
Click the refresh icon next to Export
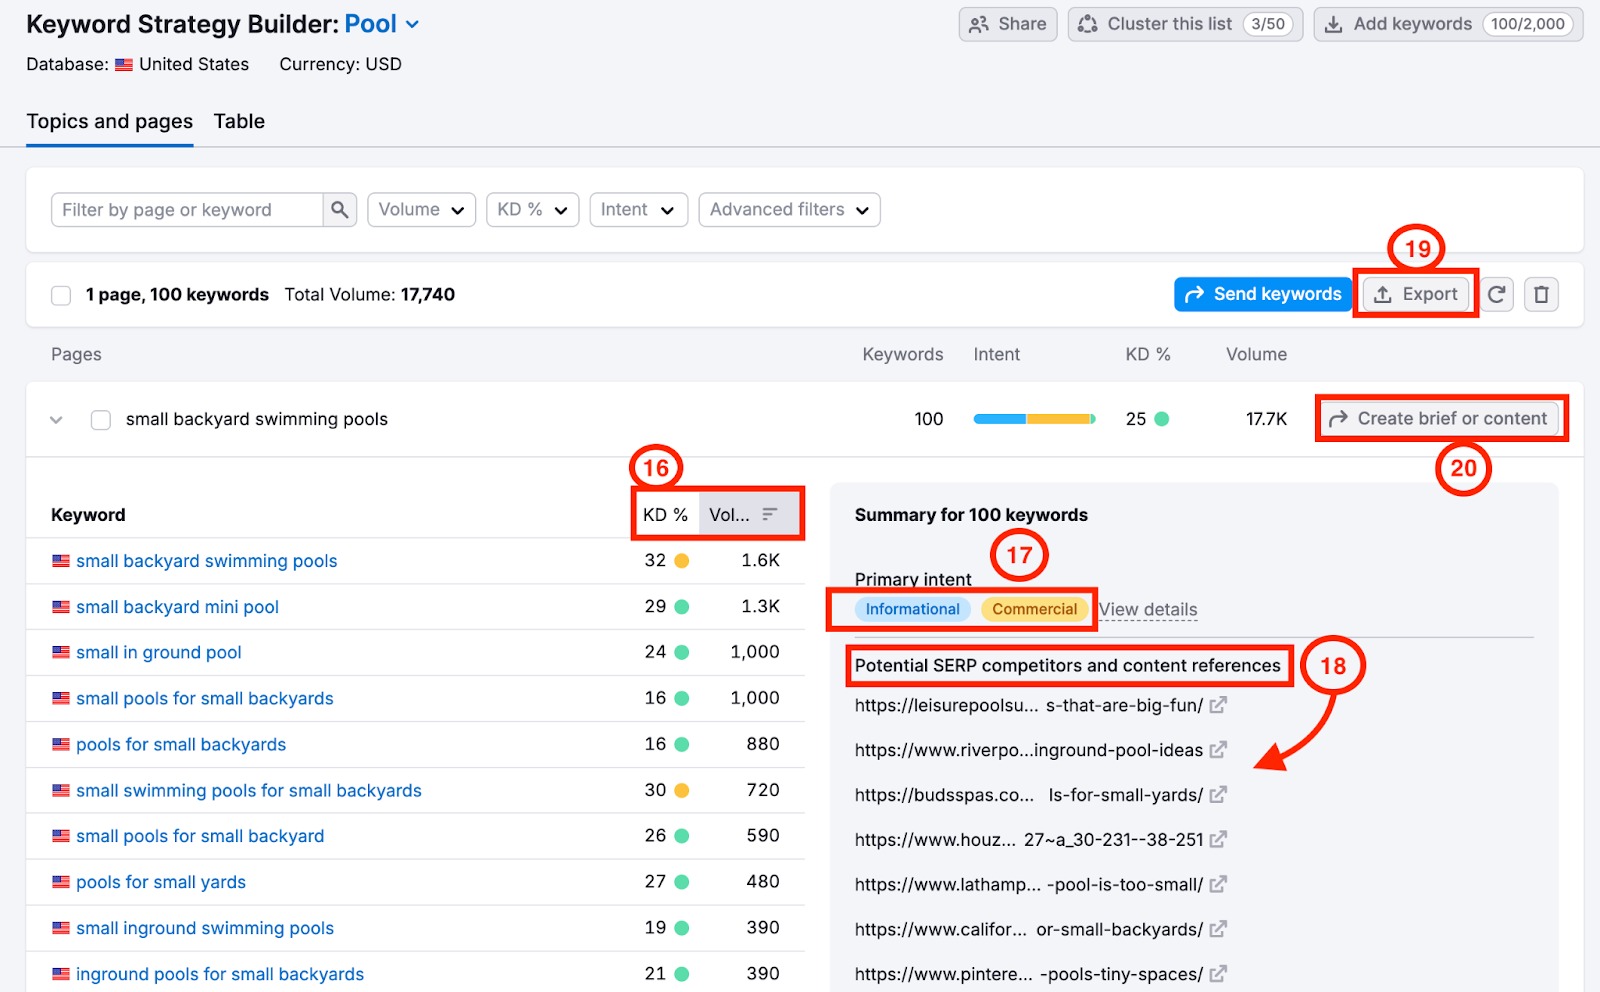click(x=1497, y=294)
